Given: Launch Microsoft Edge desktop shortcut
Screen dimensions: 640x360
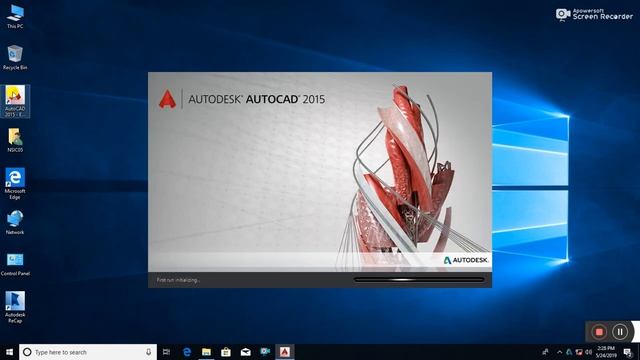Looking at the screenshot, I should (15, 184).
